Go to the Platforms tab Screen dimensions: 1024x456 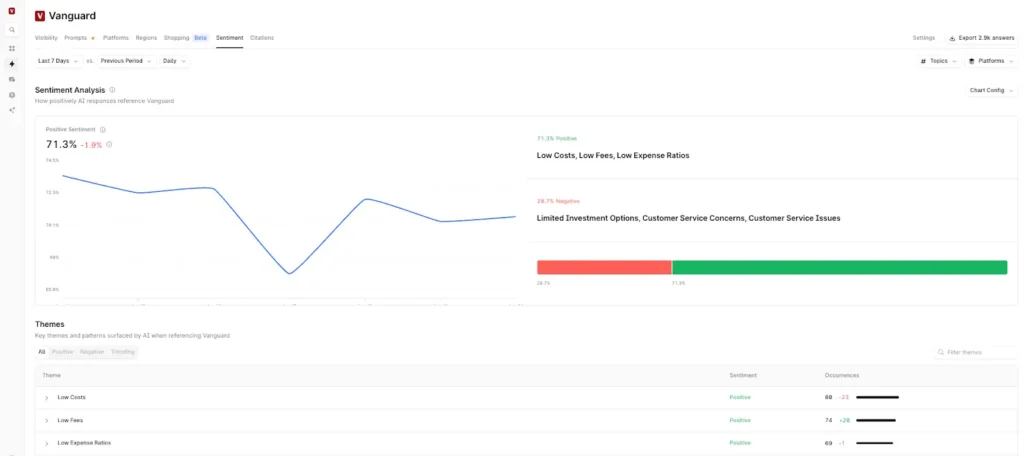(116, 38)
